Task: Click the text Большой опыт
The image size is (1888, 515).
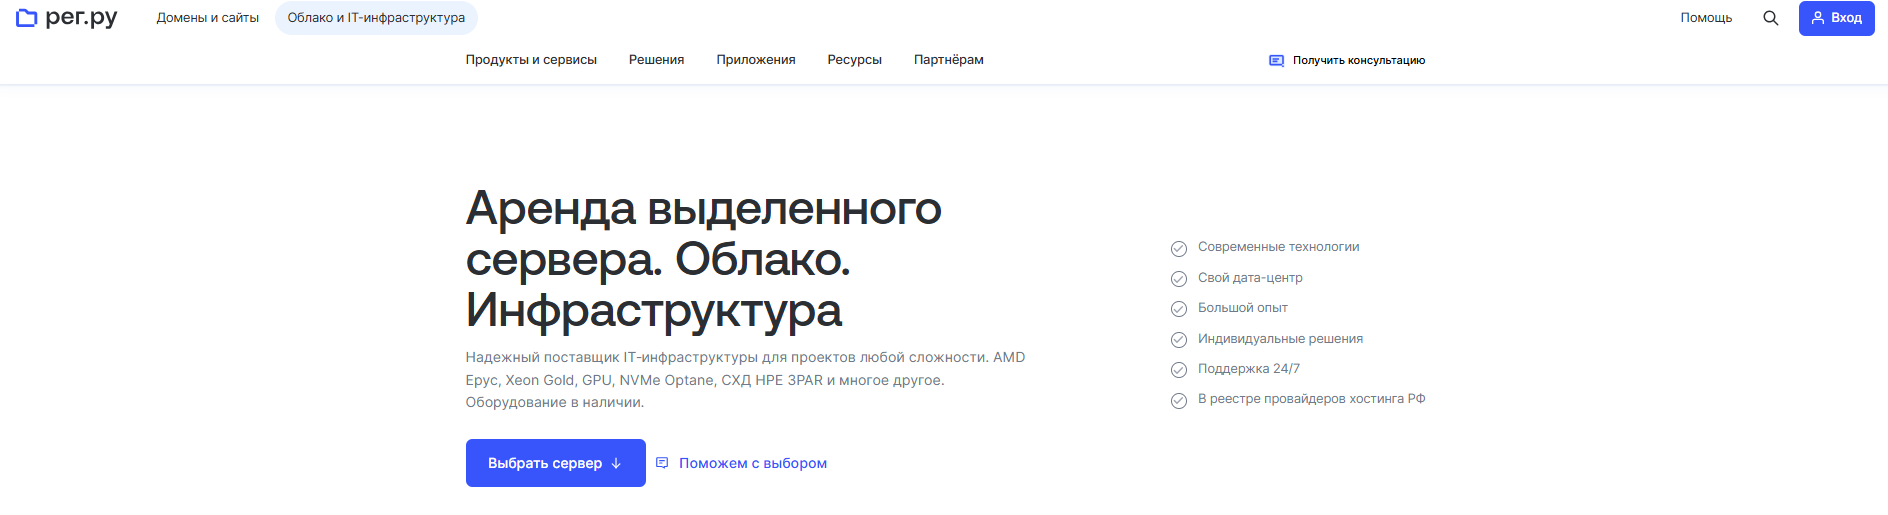Action: click(1243, 308)
